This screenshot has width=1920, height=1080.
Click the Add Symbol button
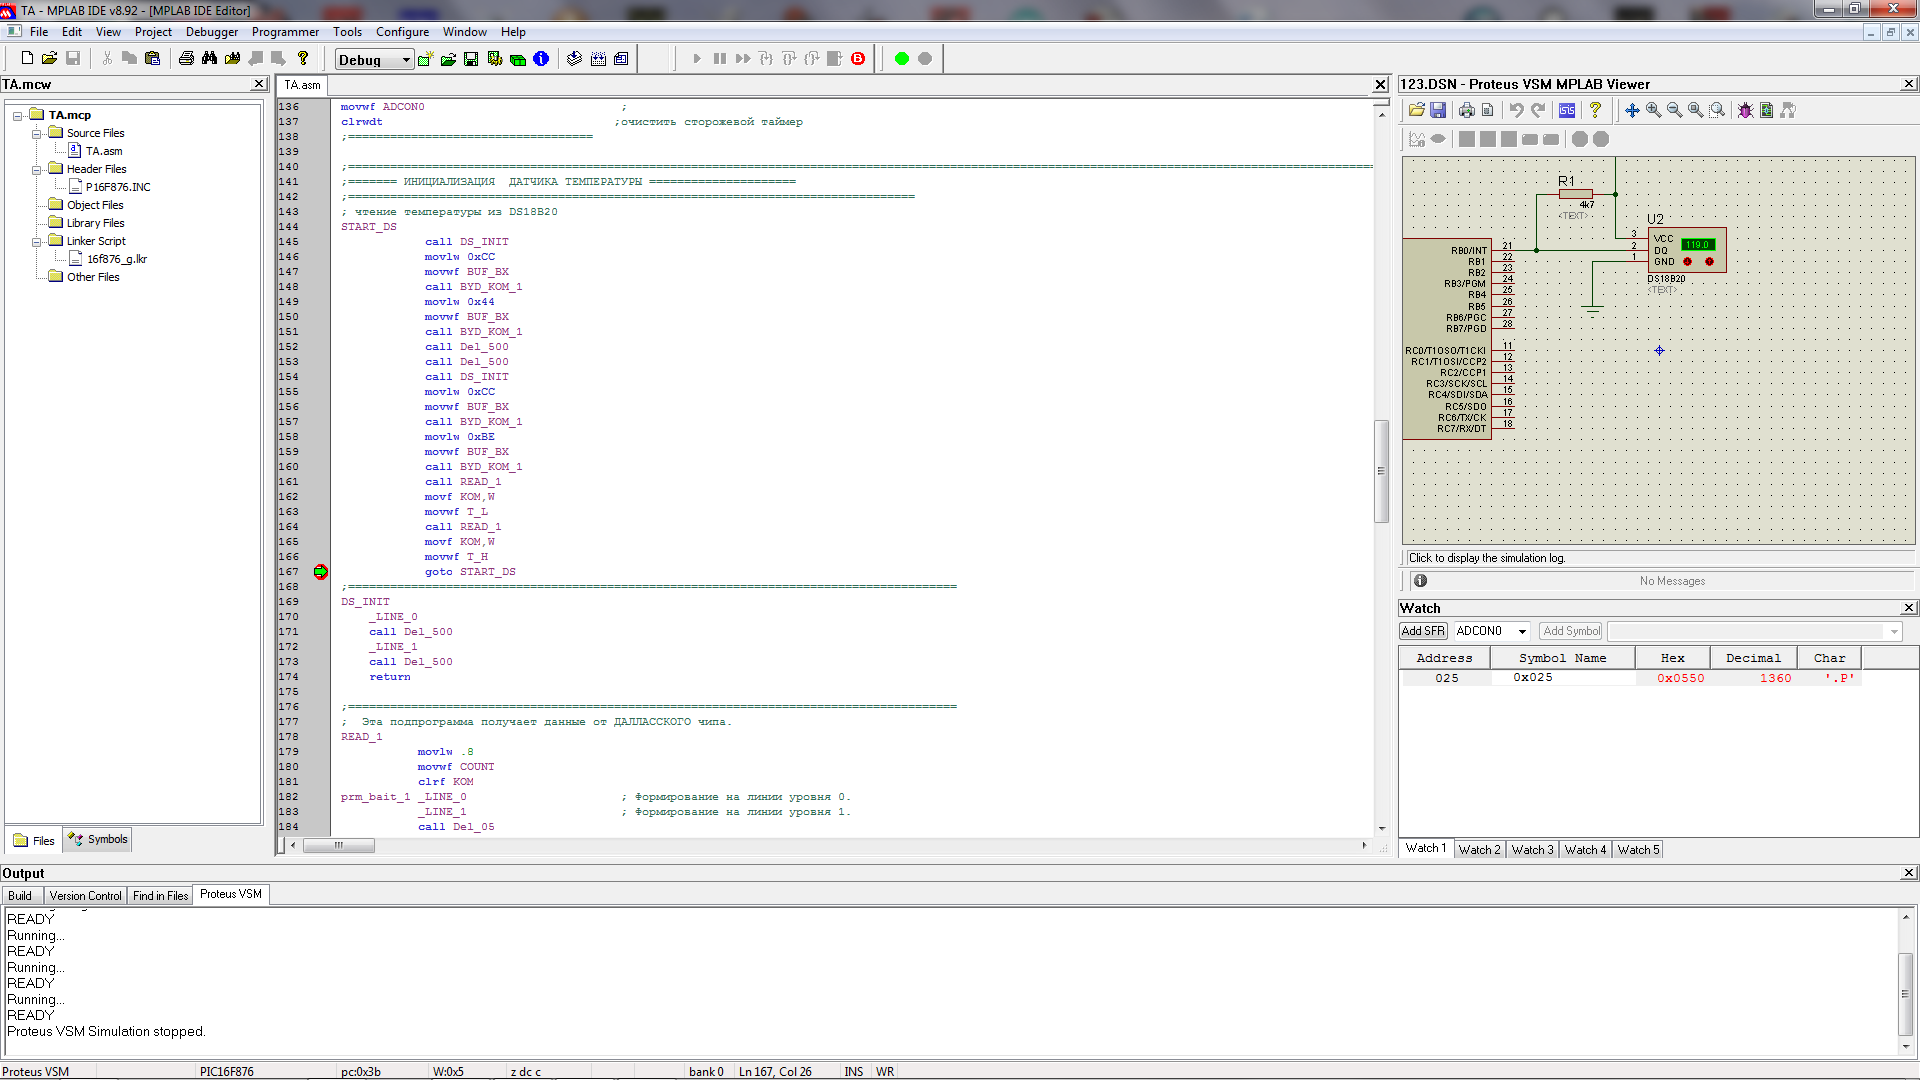pos(1571,632)
